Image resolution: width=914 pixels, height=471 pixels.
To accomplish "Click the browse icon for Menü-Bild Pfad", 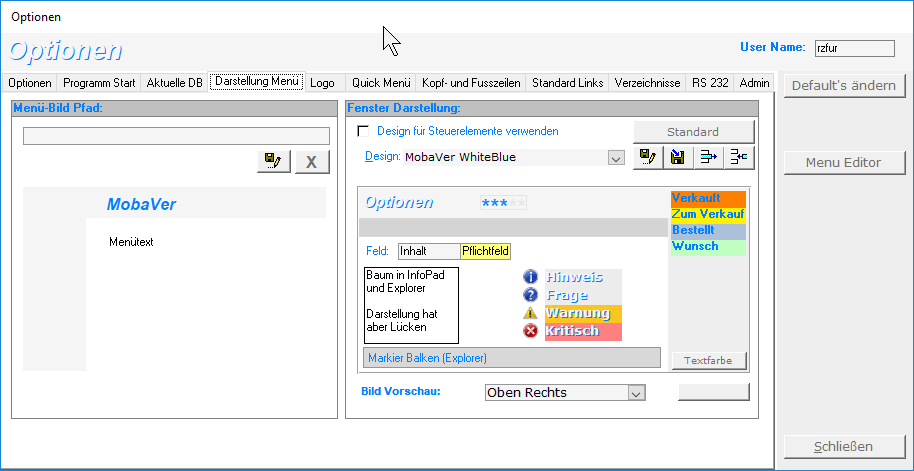I will coord(274,161).
